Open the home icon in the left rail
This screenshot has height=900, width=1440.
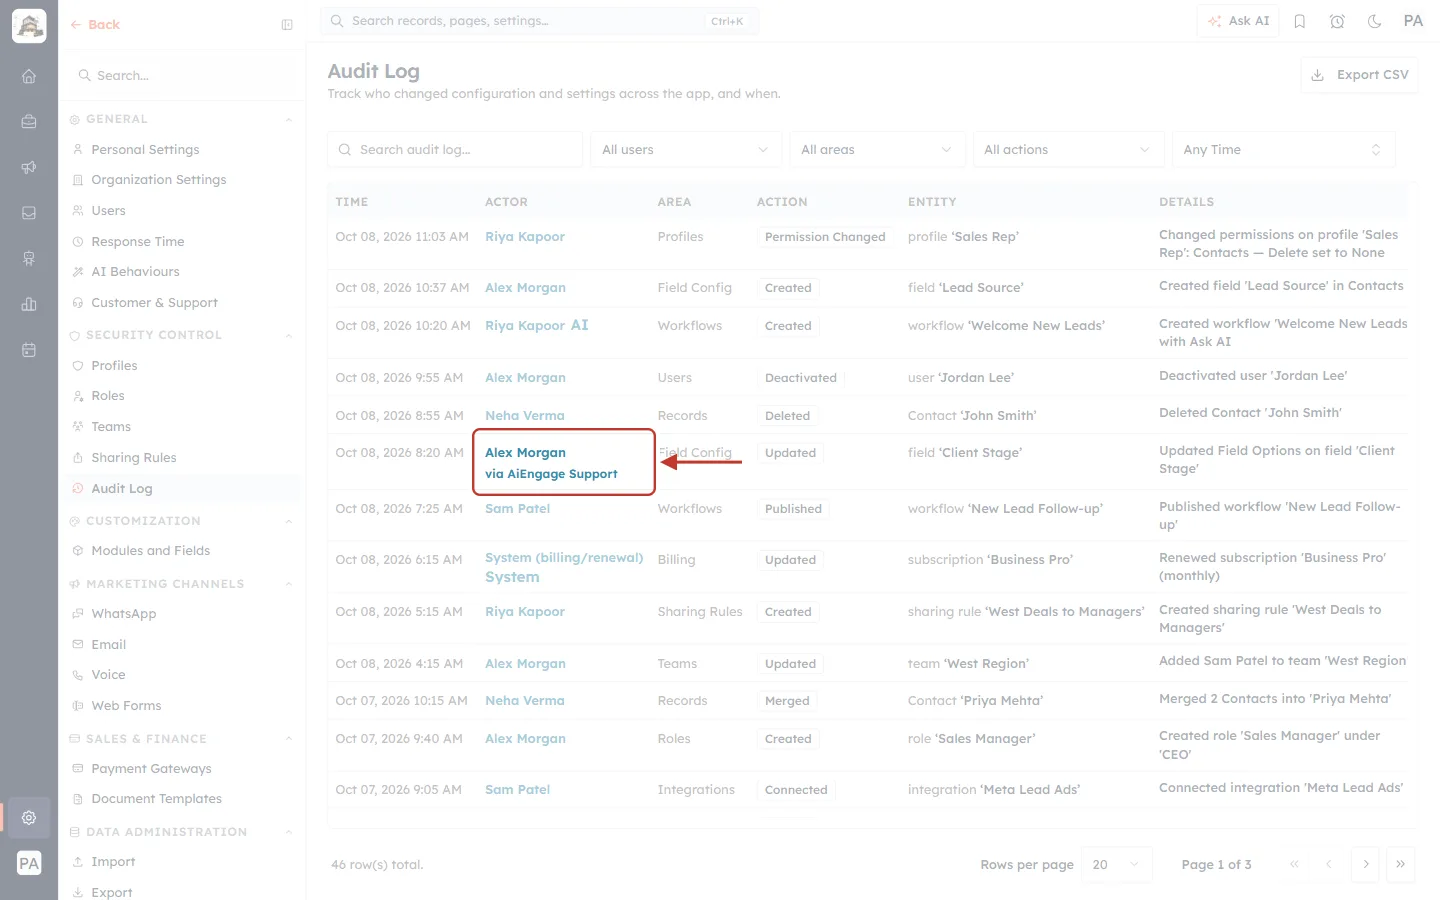click(29, 76)
